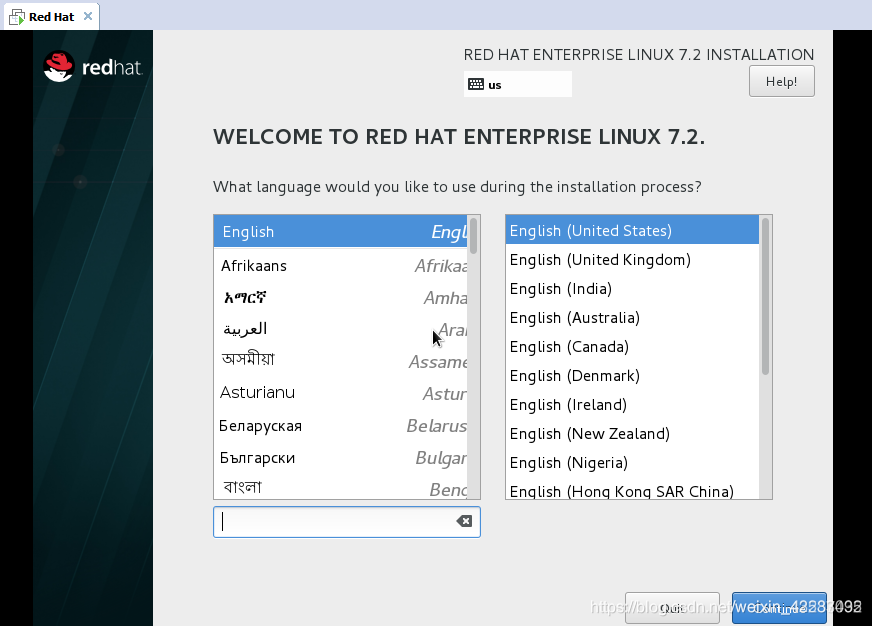Choose English (Denmark) locale
This screenshot has width=872, height=626.
(x=632, y=375)
